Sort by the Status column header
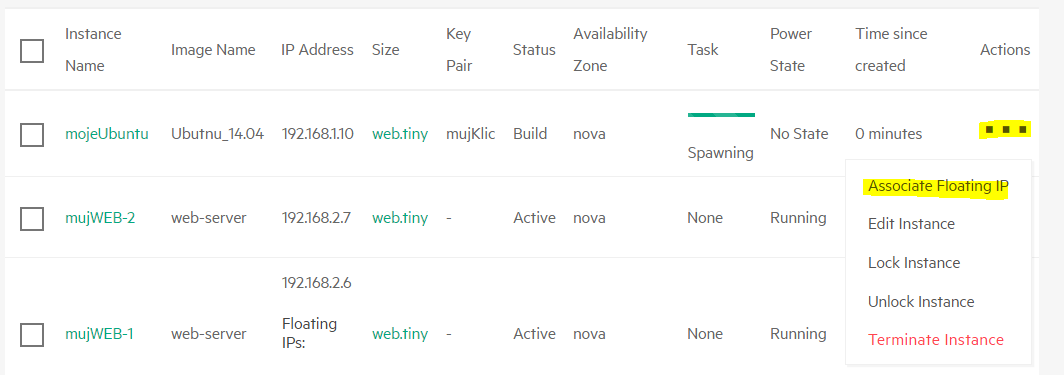1064x375 pixels. coord(534,50)
